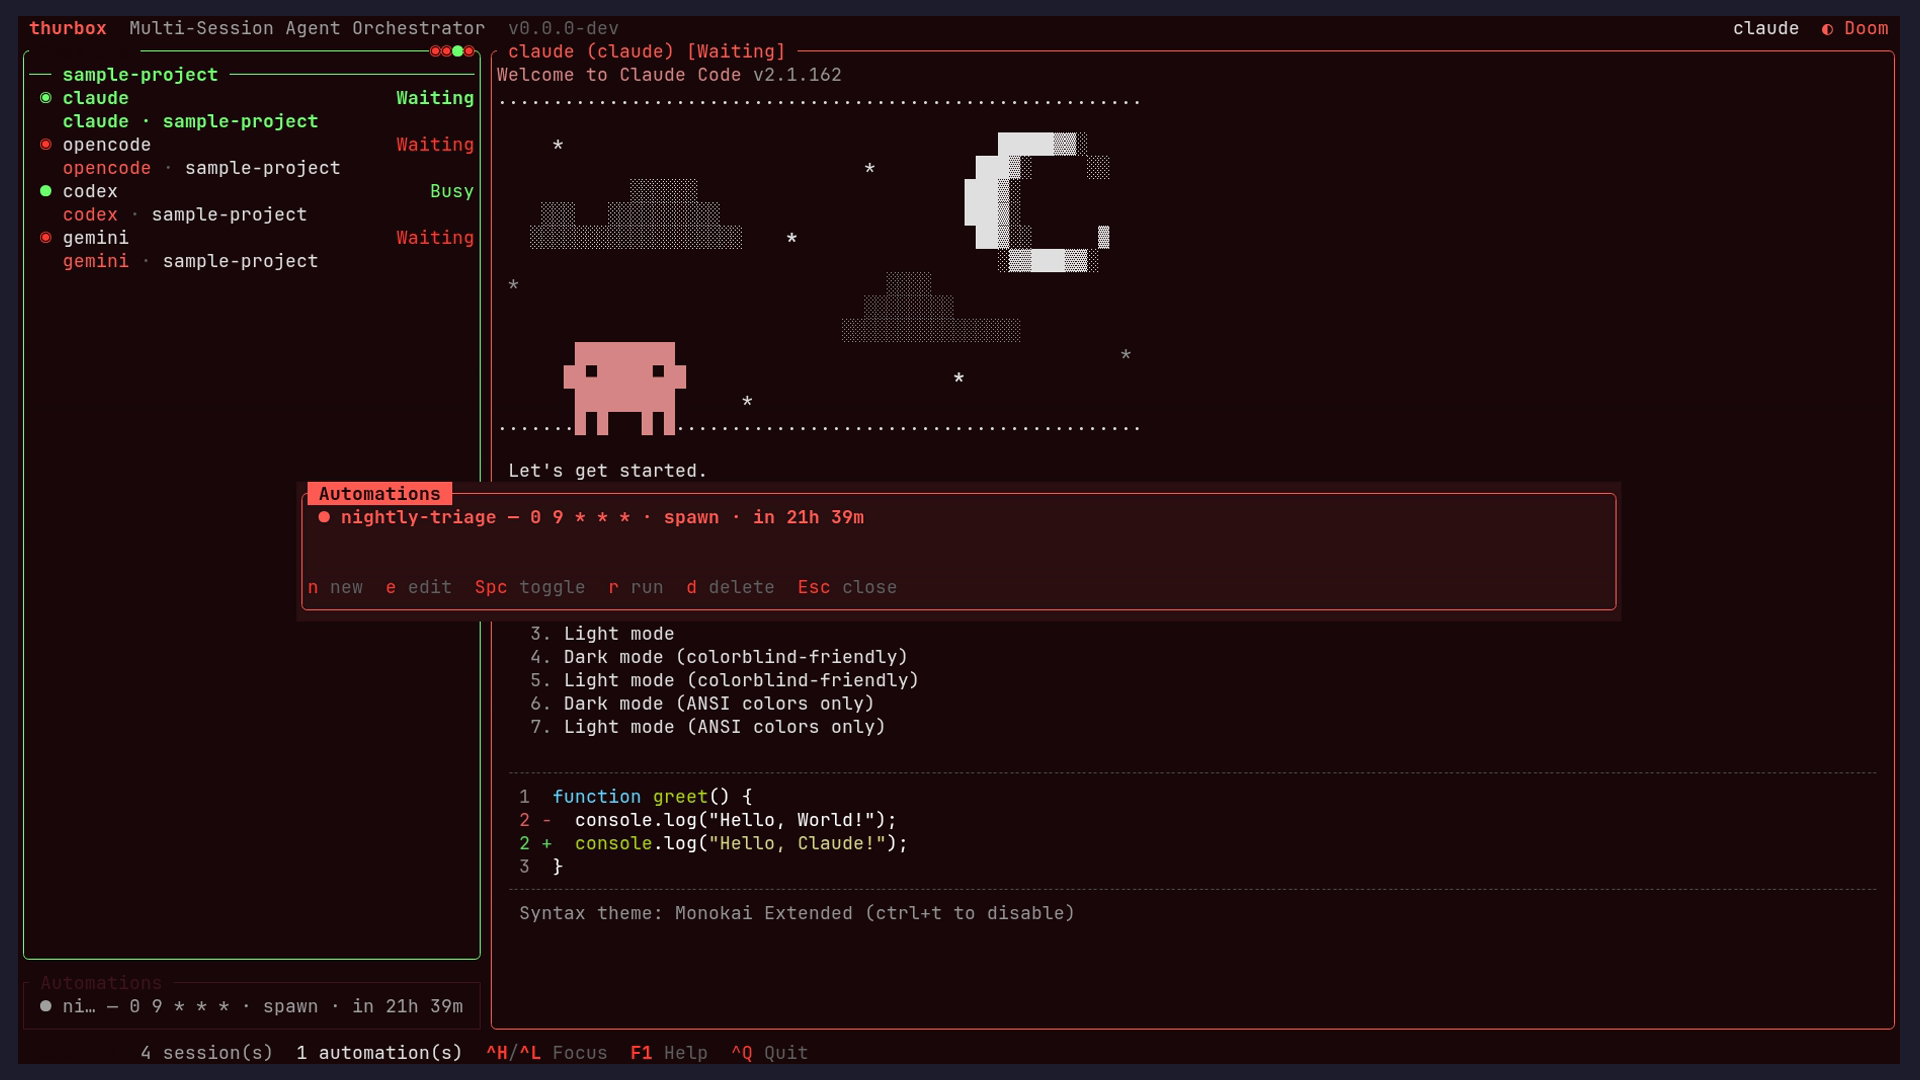Click the Waiting status of gemini
This screenshot has height=1080, width=1920.
pyautogui.click(x=434, y=238)
